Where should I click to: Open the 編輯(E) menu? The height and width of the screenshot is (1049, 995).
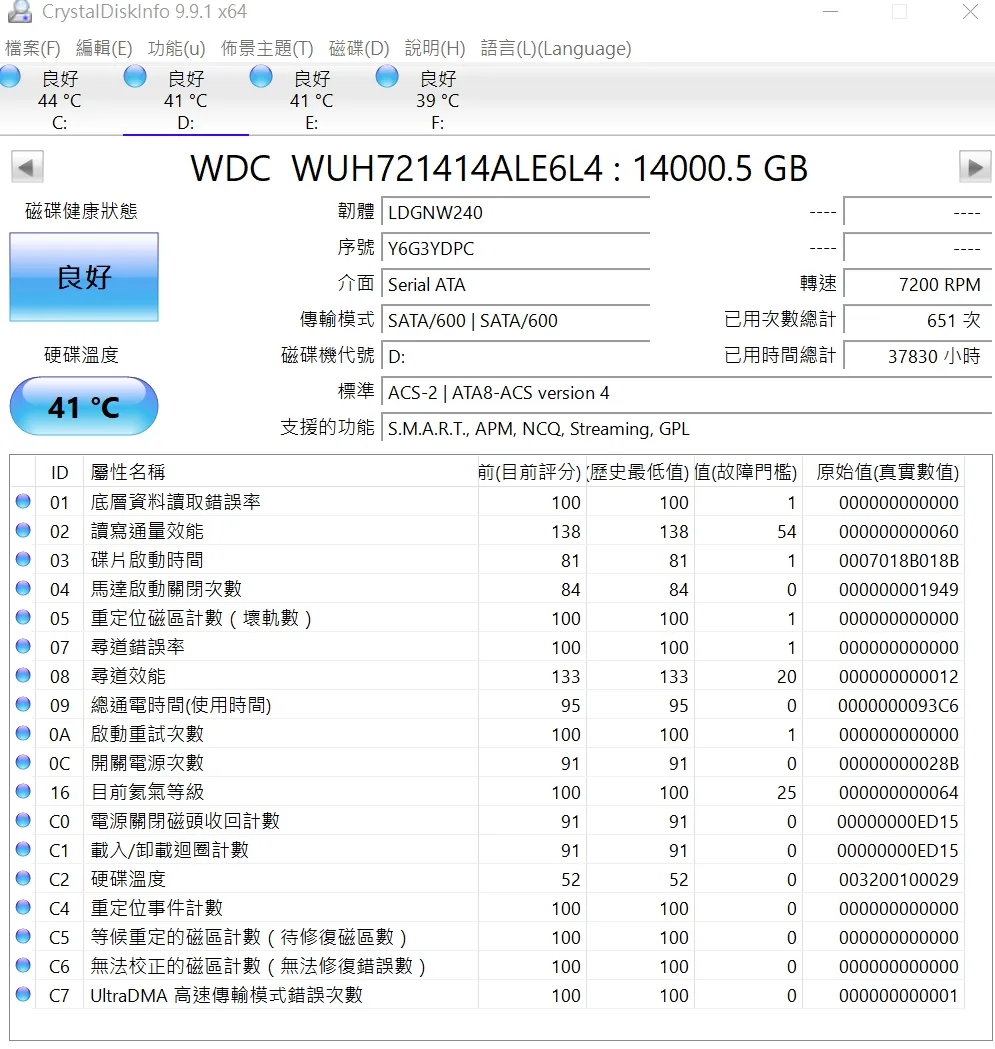(x=104, y=48)
